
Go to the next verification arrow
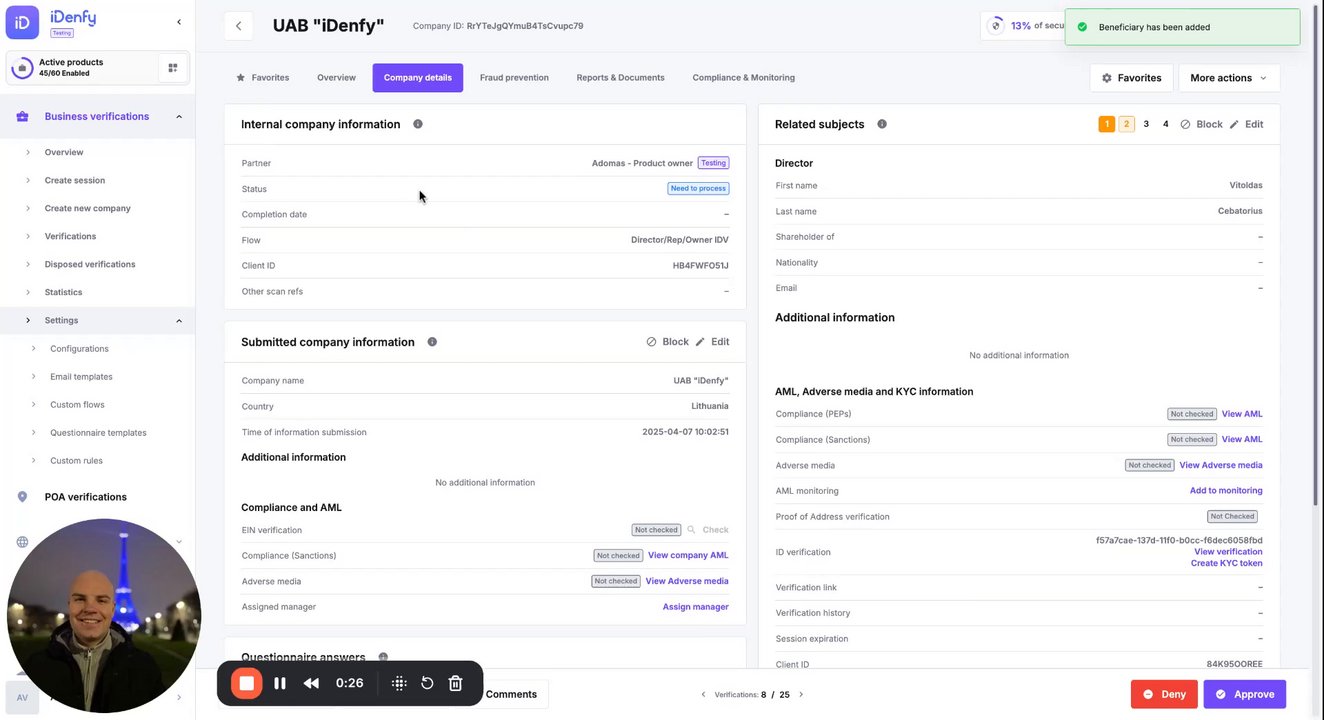click(x=801, y=694)
